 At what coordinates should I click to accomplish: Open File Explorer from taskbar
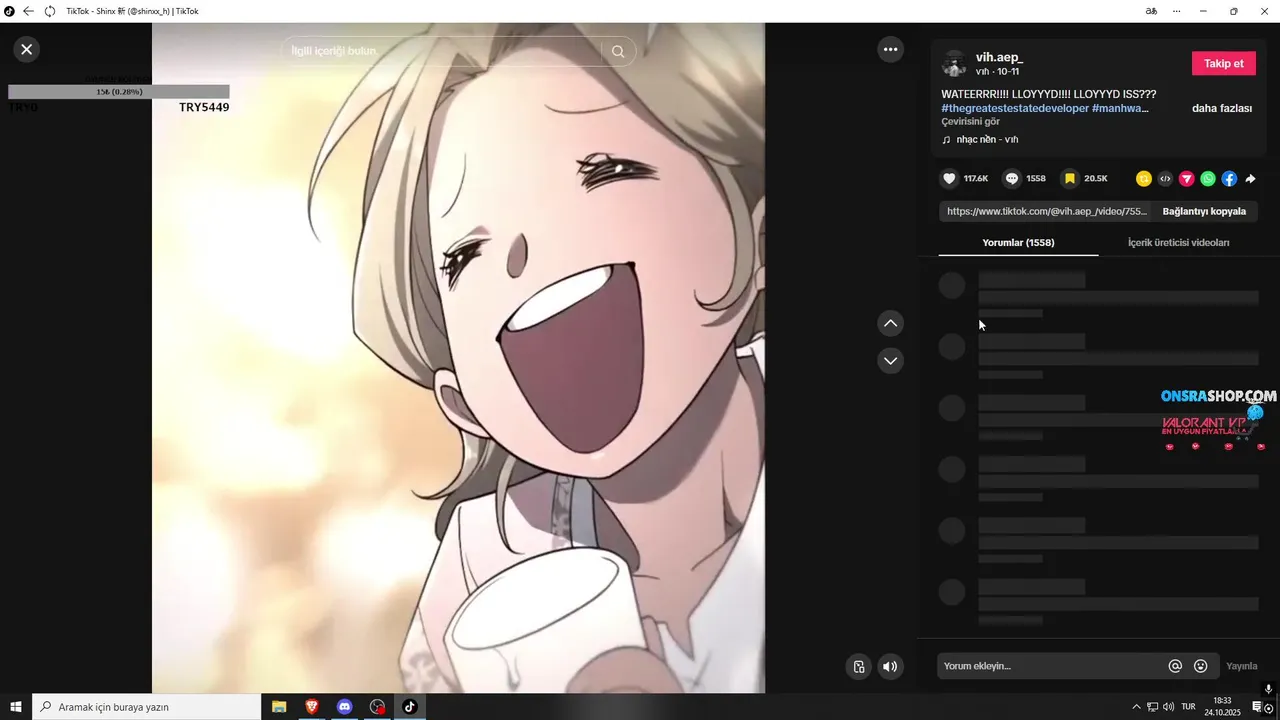(279, 707)
